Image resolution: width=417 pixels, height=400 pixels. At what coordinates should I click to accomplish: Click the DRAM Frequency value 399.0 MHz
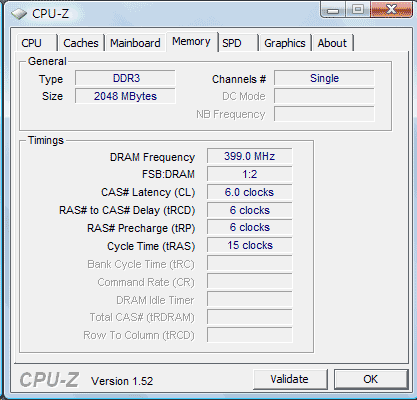pyautogui.click(x=250, y=156)
